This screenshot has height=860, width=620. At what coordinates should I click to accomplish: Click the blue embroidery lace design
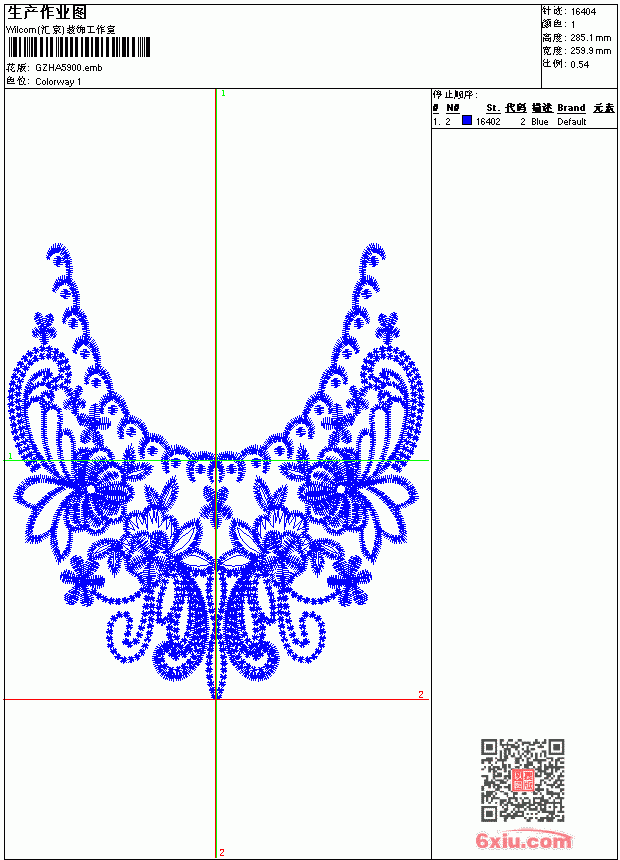(x=216, y=471)
